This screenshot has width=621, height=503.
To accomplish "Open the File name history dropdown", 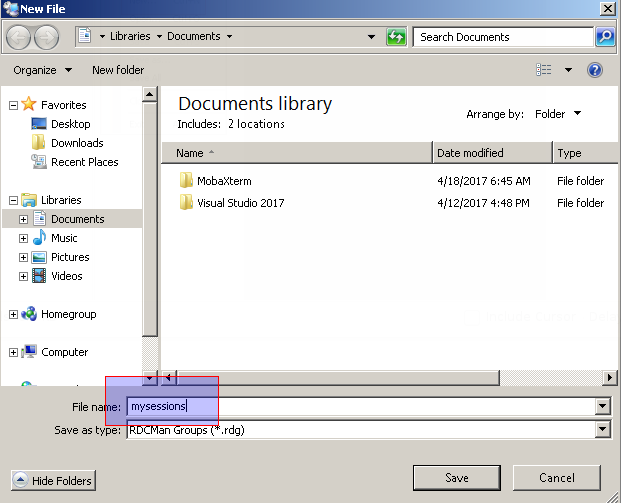I will 602,406.
